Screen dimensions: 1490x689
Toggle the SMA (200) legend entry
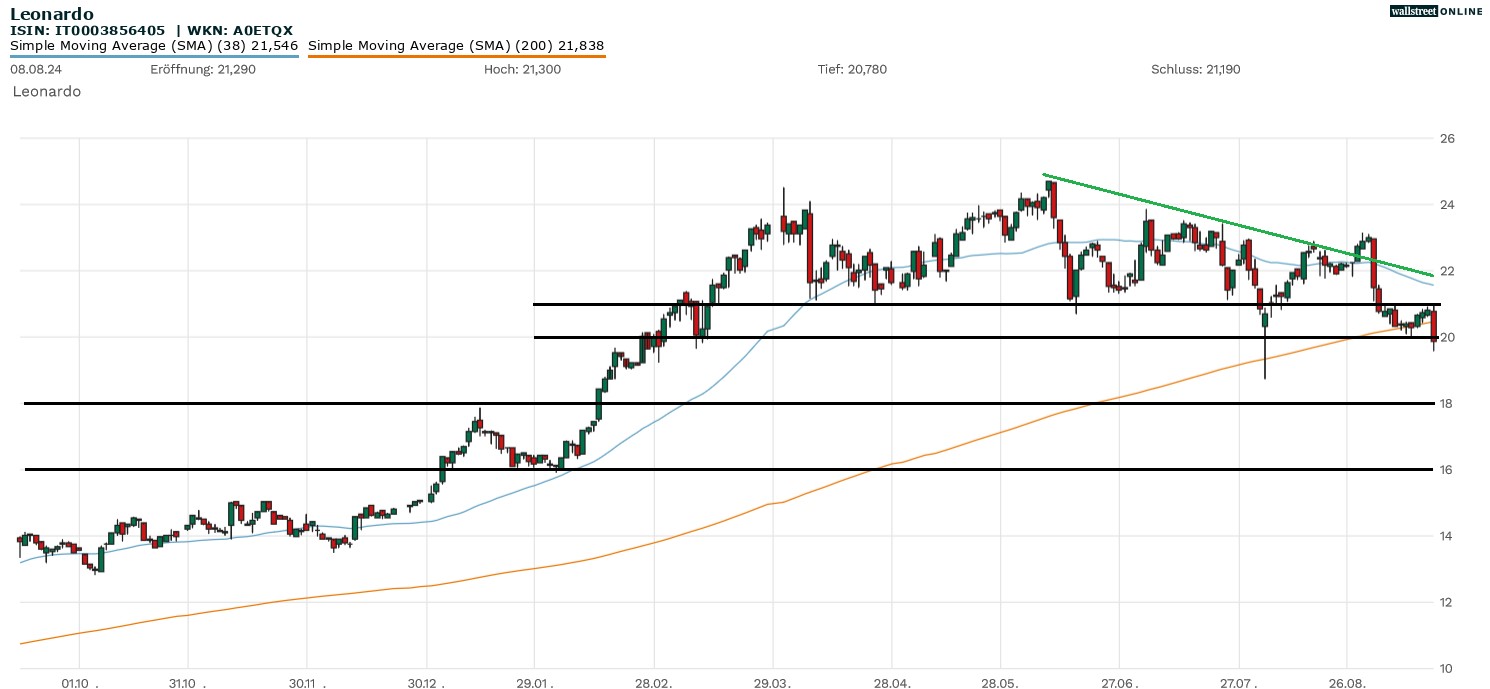click(456, 46)
